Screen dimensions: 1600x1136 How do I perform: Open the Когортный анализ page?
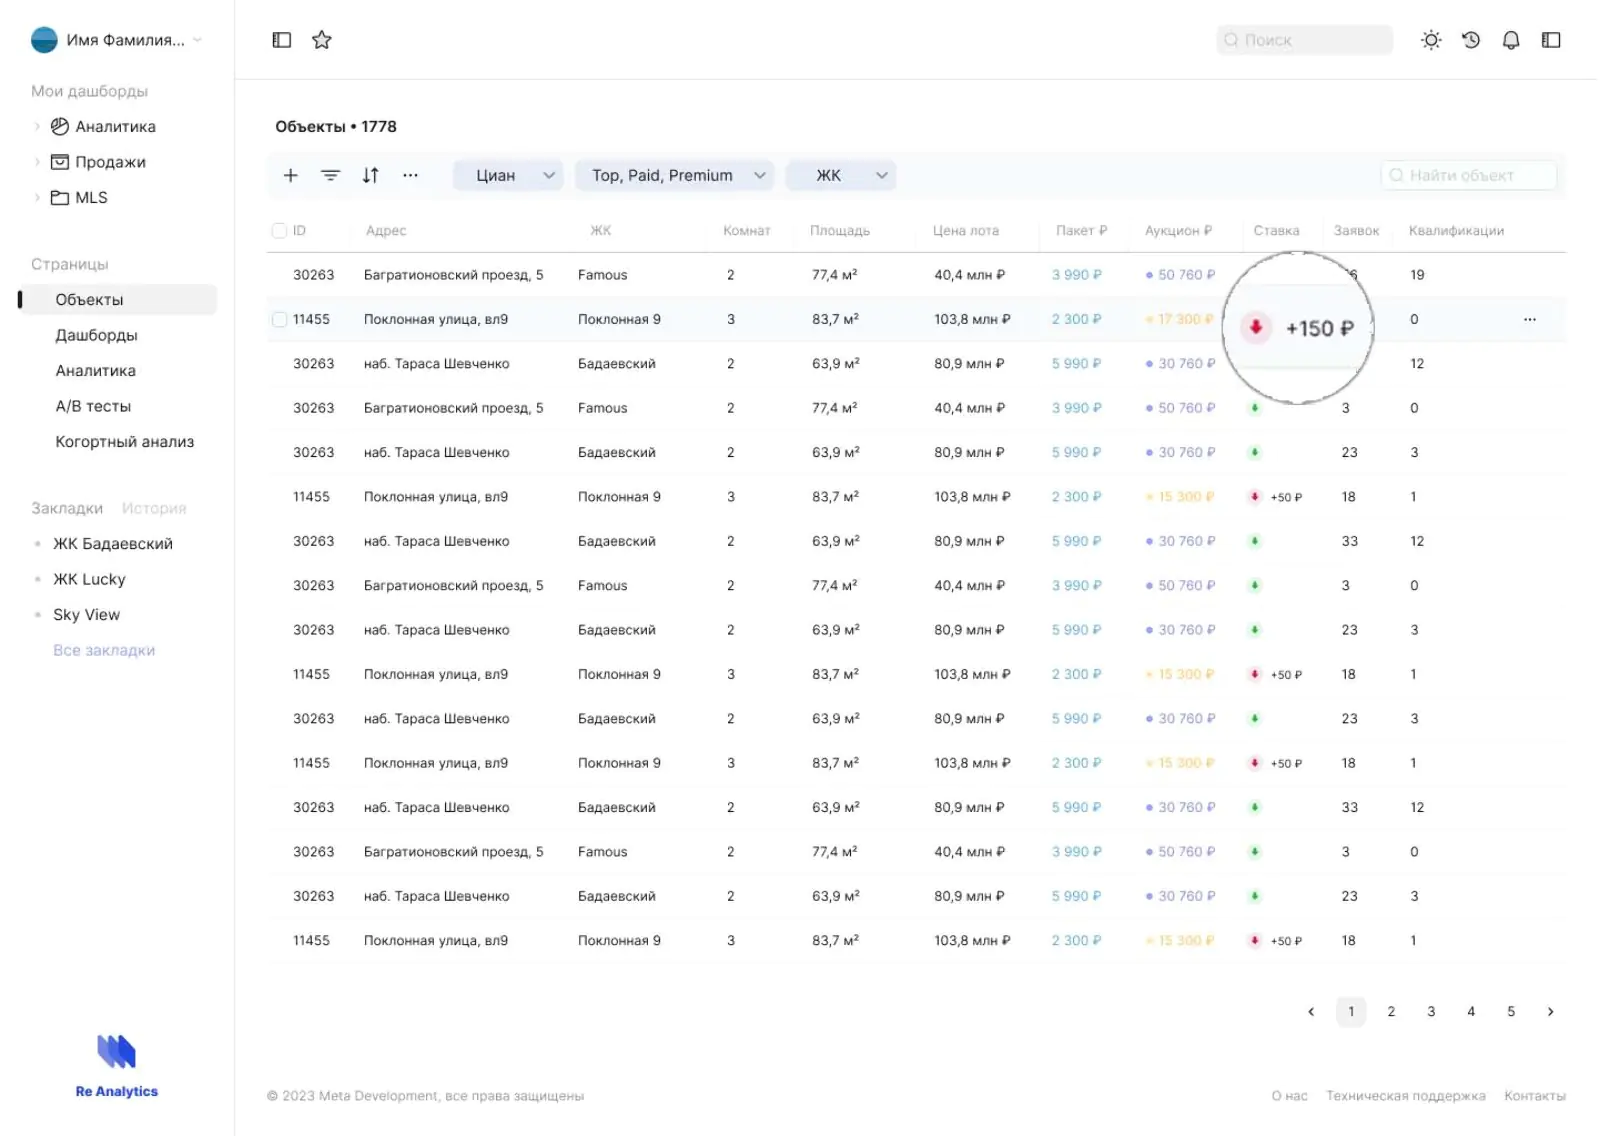(124, 442)
